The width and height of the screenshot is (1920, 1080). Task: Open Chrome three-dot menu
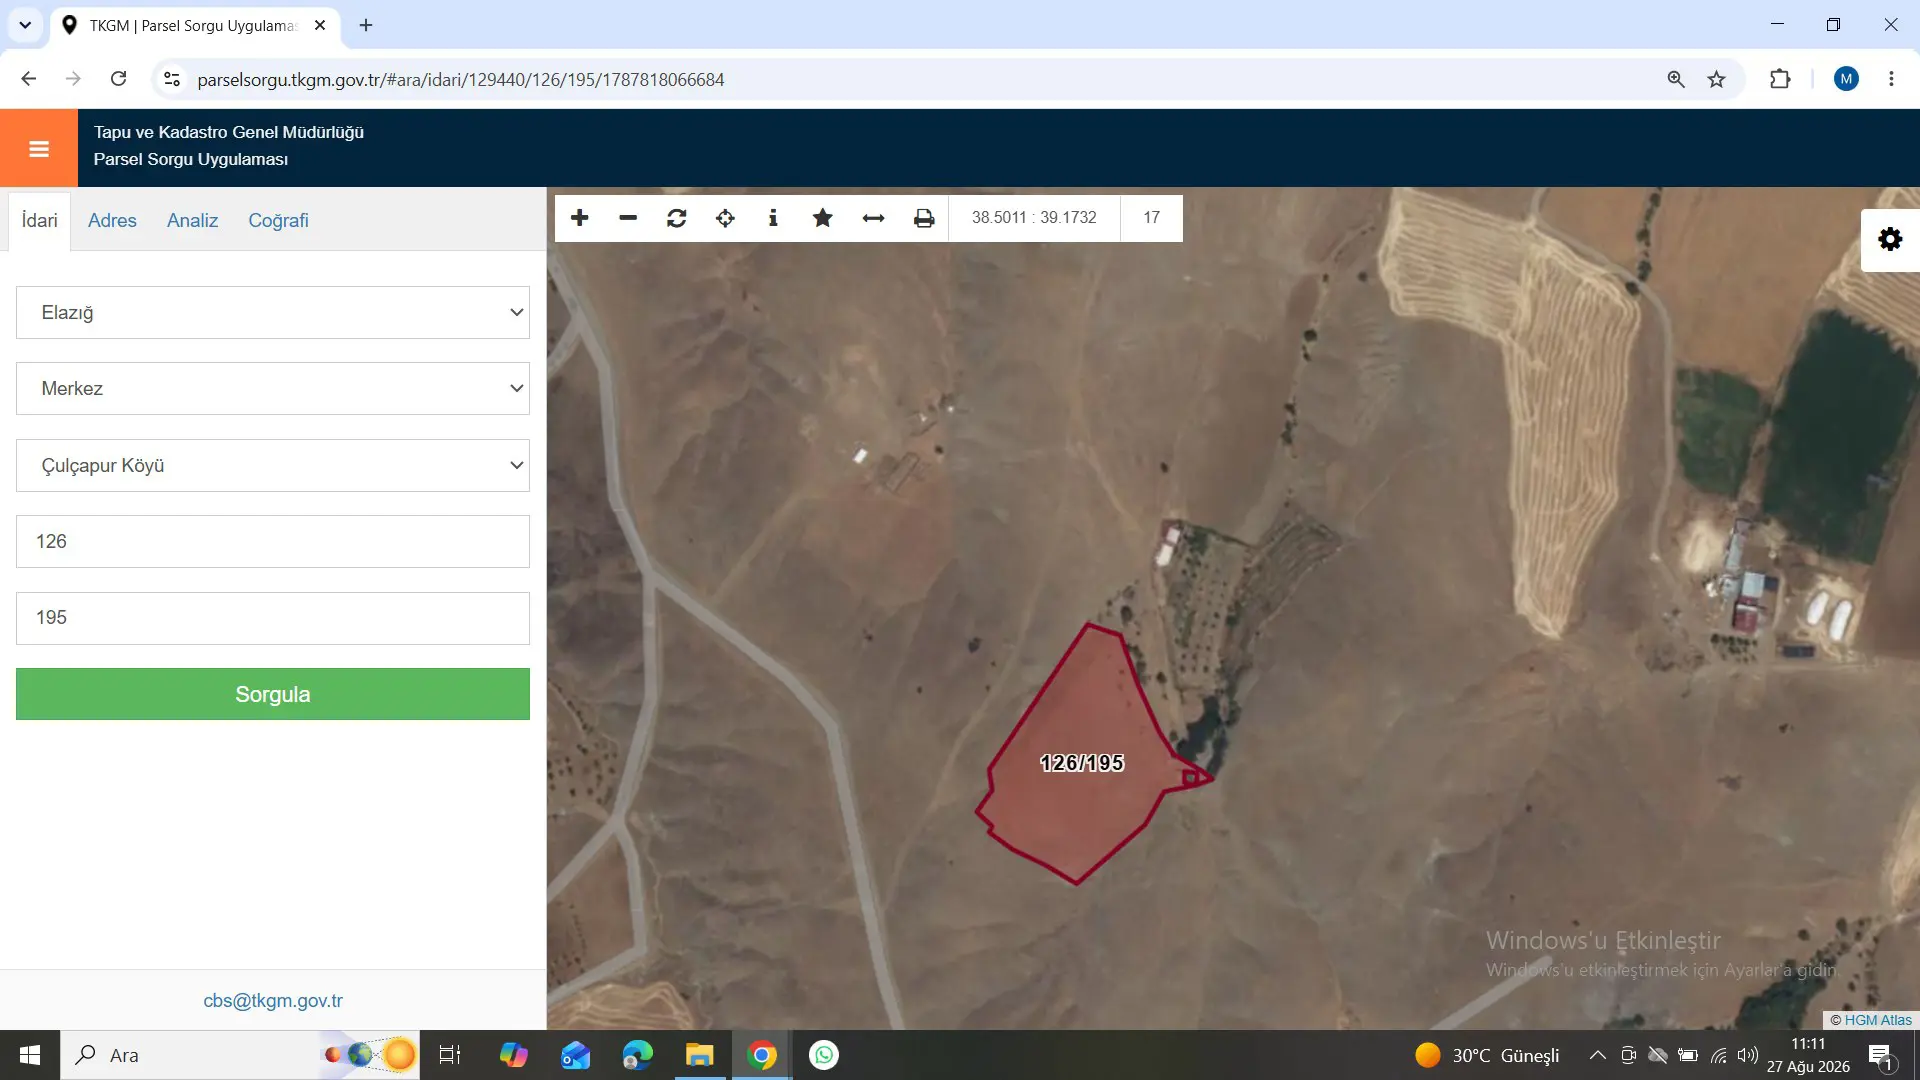[1891, 79]
